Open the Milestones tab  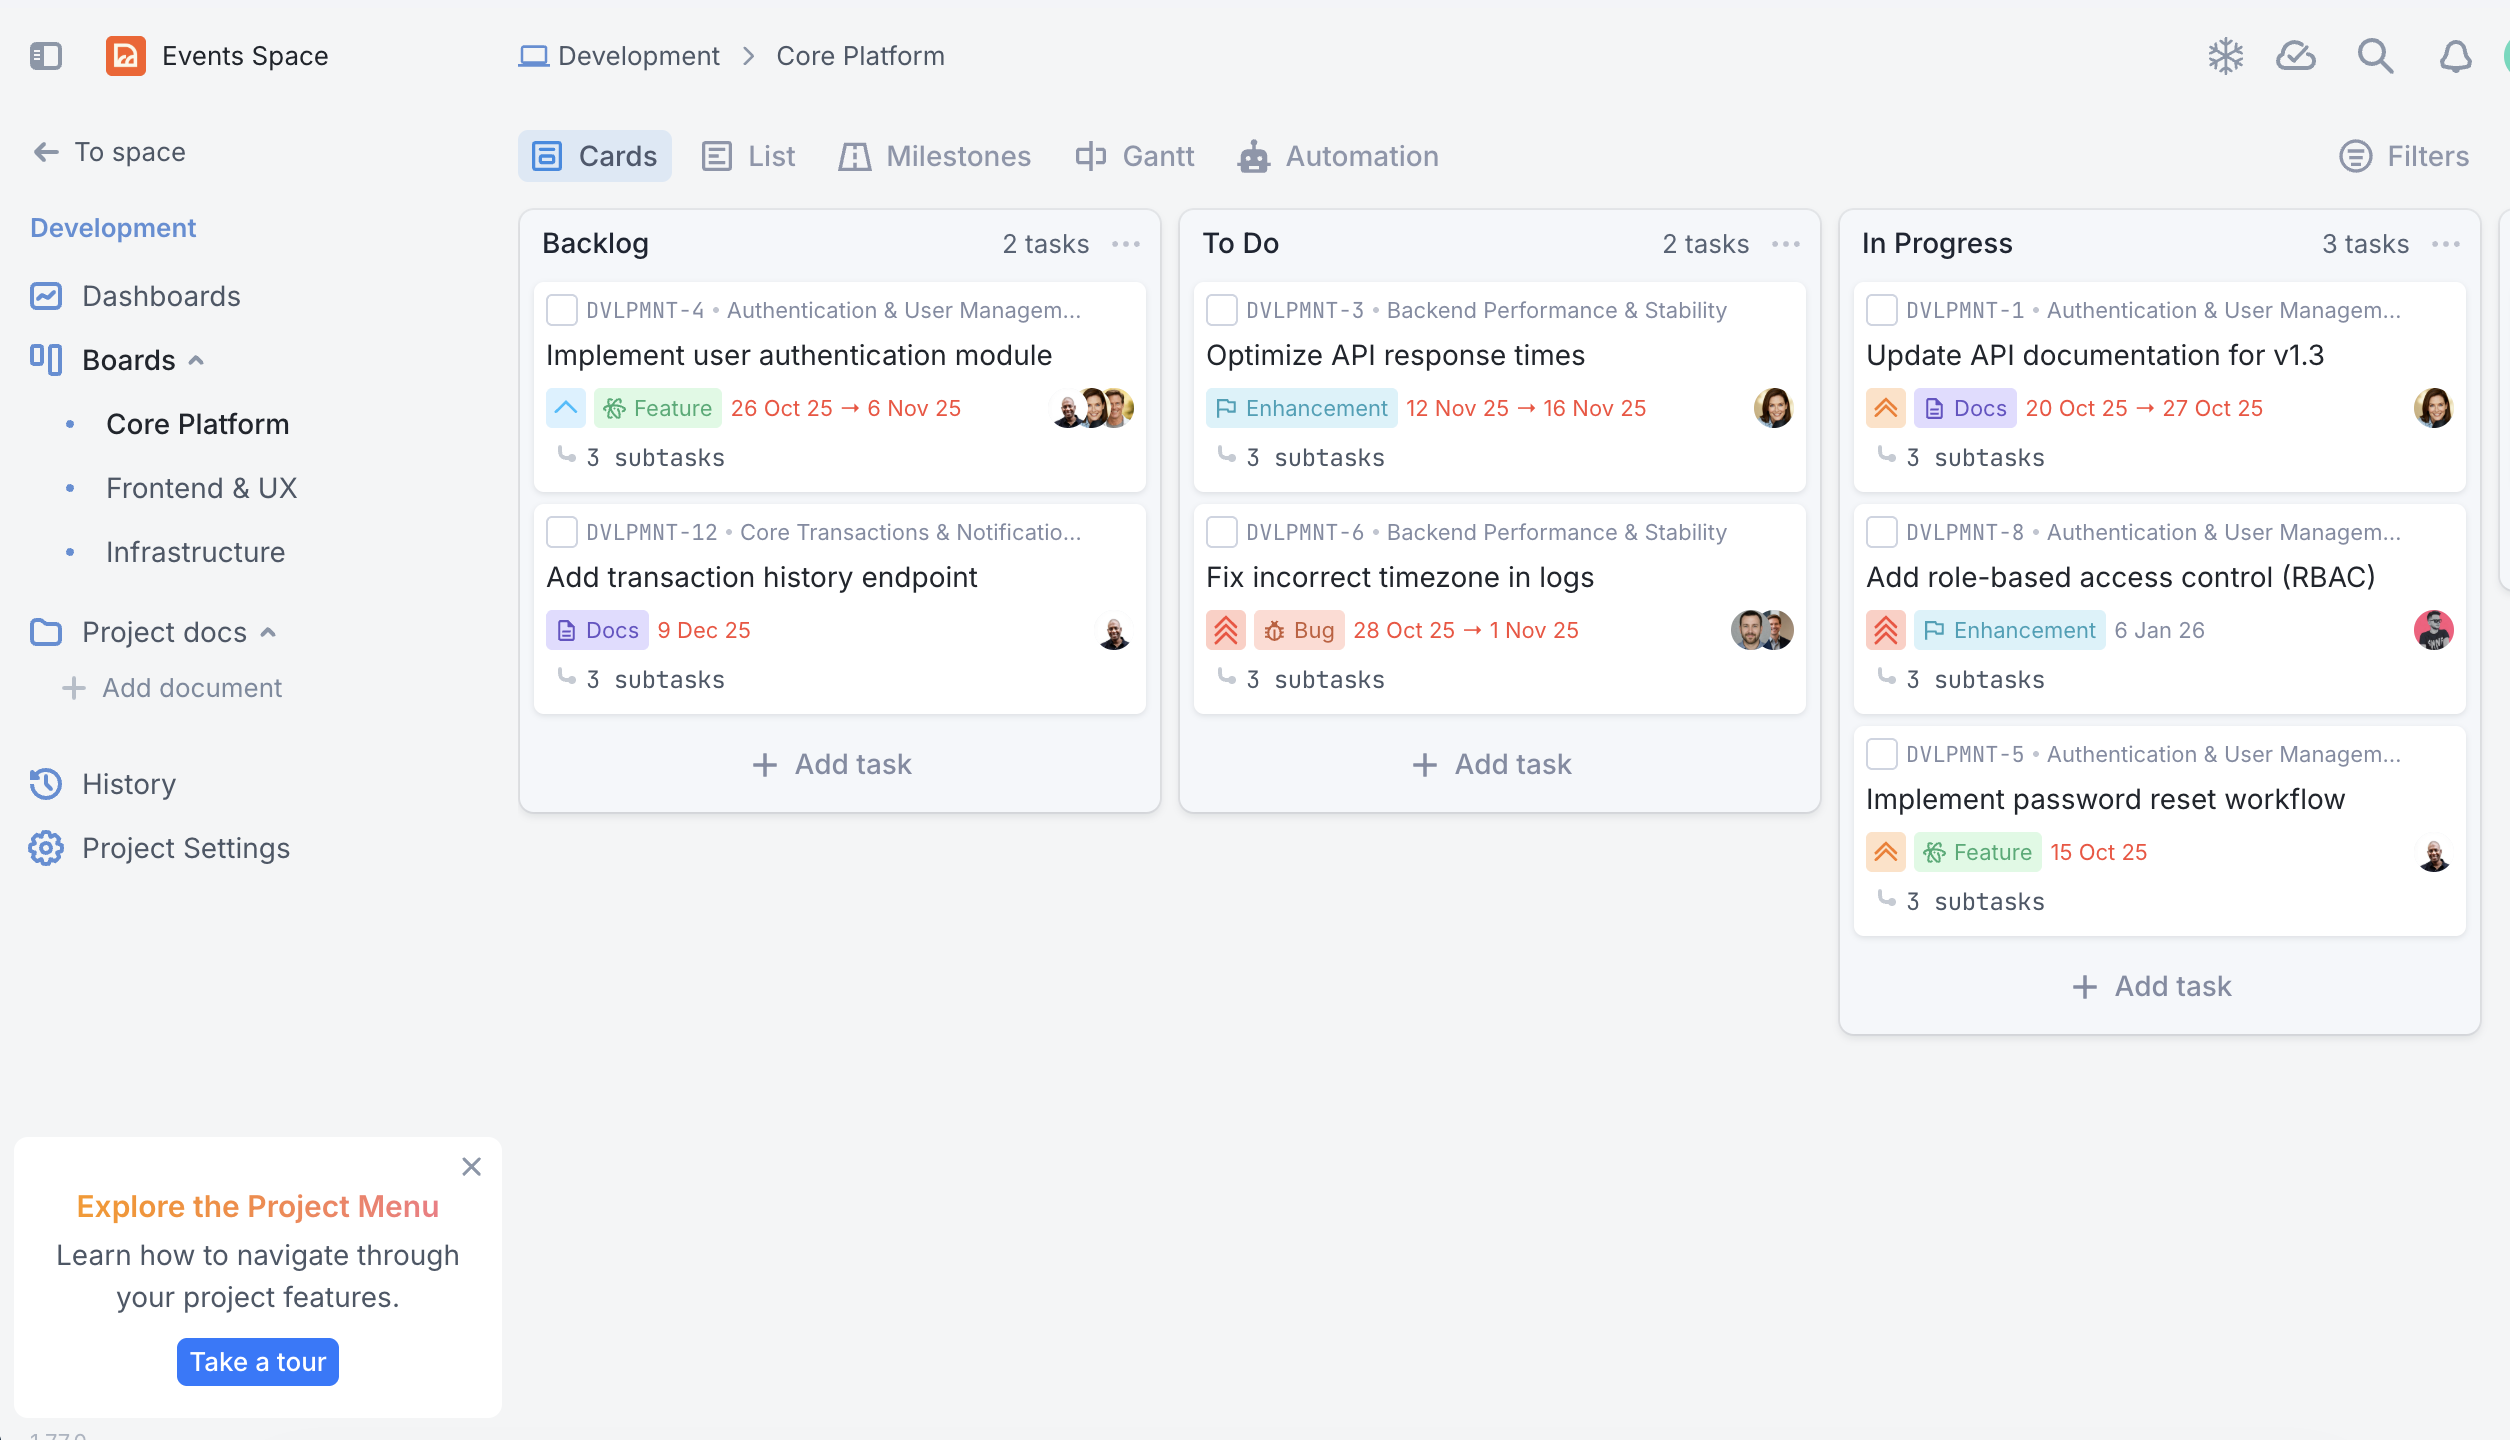[936, 156]
